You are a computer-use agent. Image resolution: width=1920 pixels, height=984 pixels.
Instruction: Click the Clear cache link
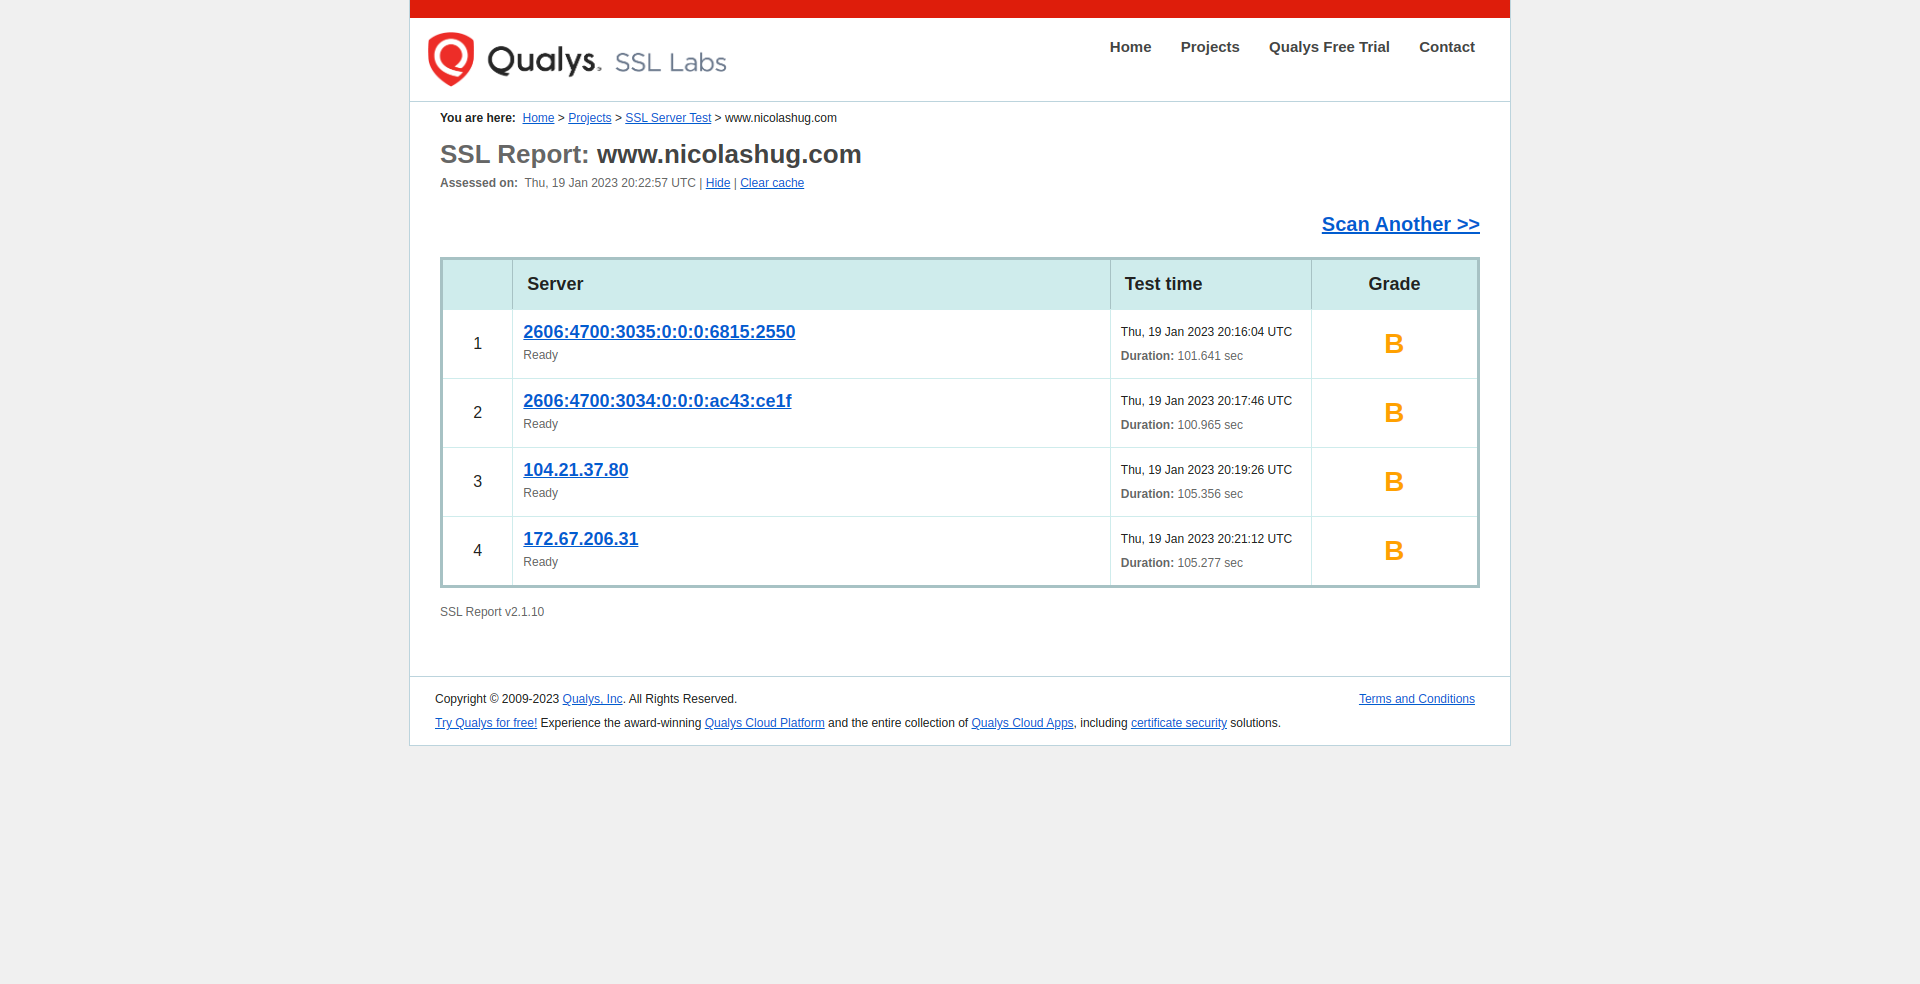[772, 183]
